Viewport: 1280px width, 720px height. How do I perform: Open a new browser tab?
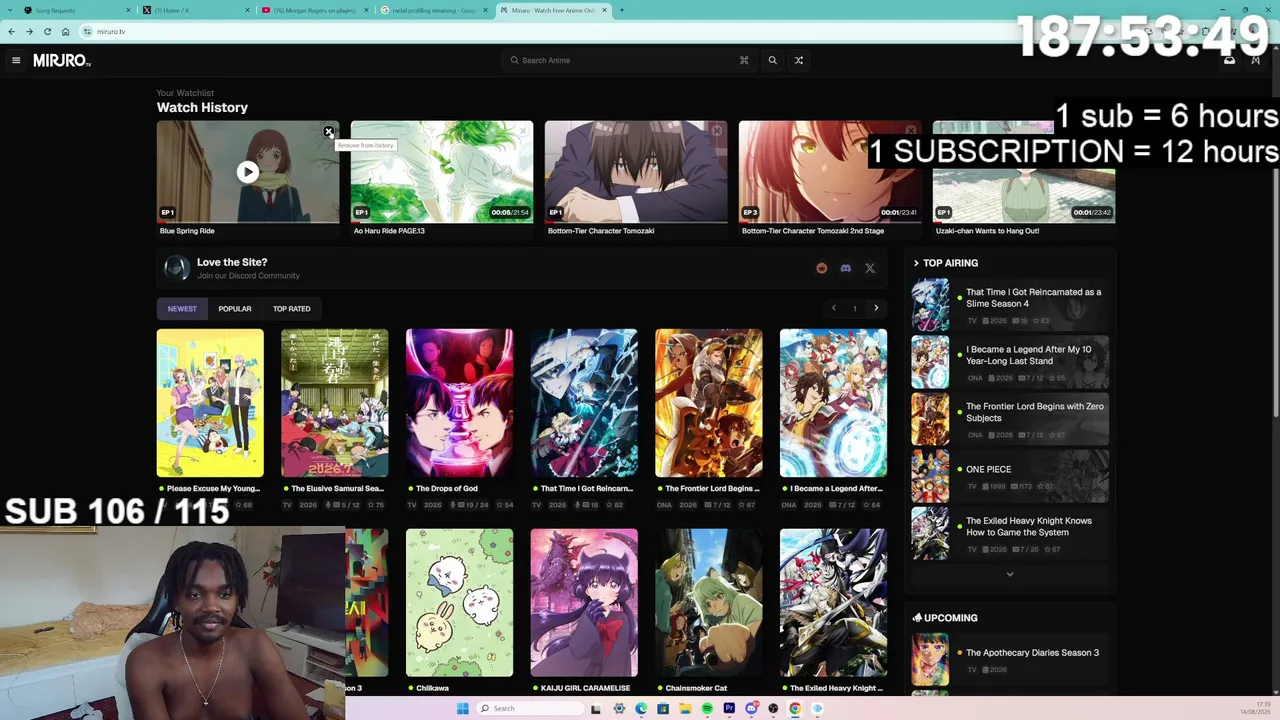point(621,10)
